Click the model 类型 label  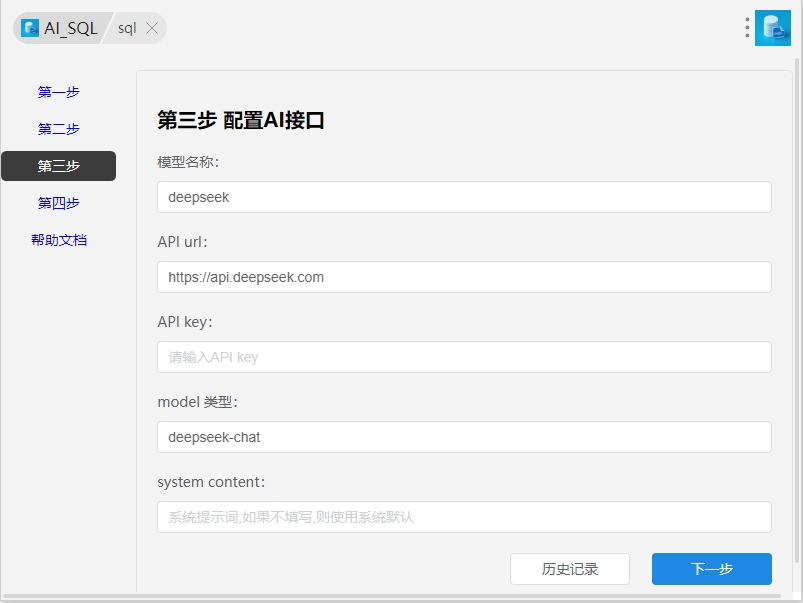197,402
